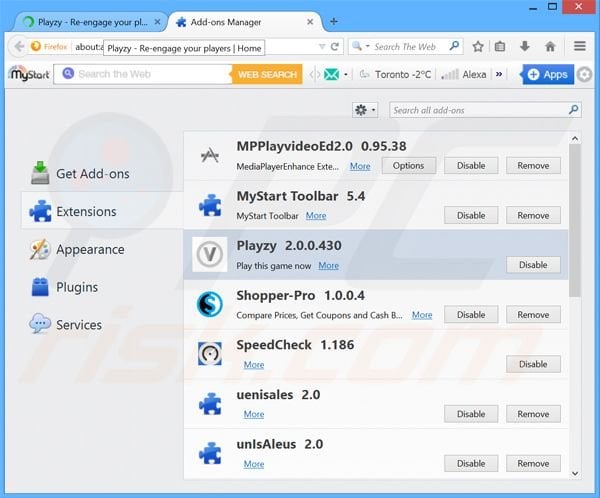Open the bookmarks list clipboard icon

pos(500,47)
